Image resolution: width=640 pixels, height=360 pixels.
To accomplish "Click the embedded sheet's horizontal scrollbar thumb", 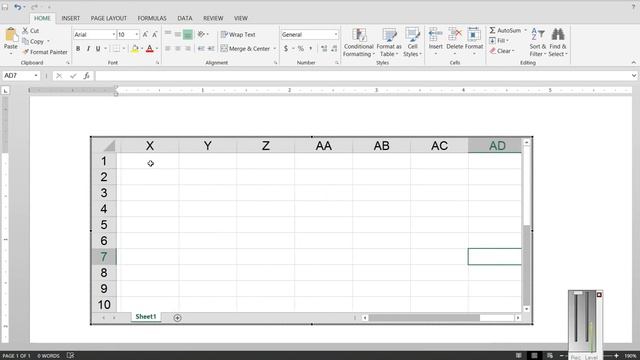I will coord(424,318).
